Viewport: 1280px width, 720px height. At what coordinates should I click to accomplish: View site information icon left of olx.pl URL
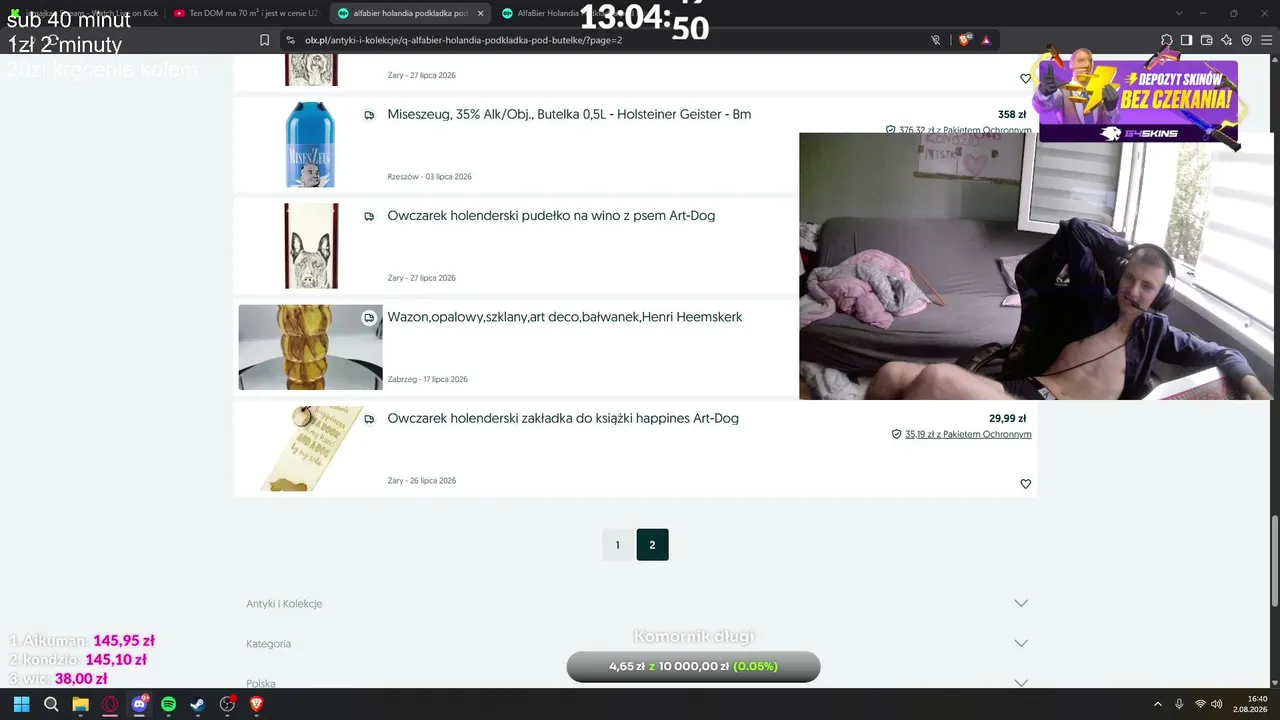[290, 40]
